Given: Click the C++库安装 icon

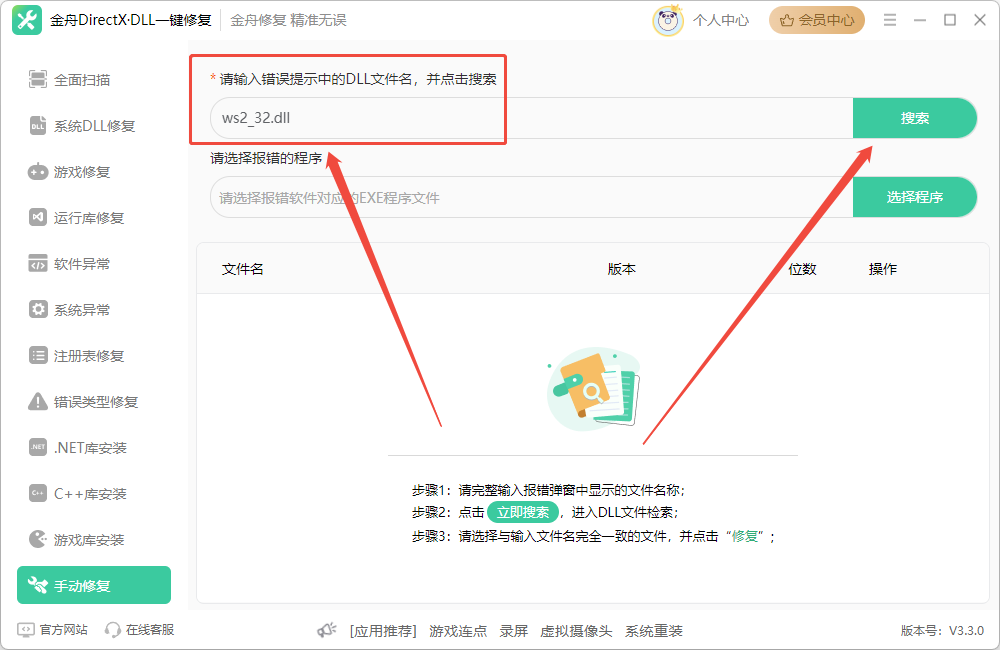Looking at the screenshot, I should [38, 493].
